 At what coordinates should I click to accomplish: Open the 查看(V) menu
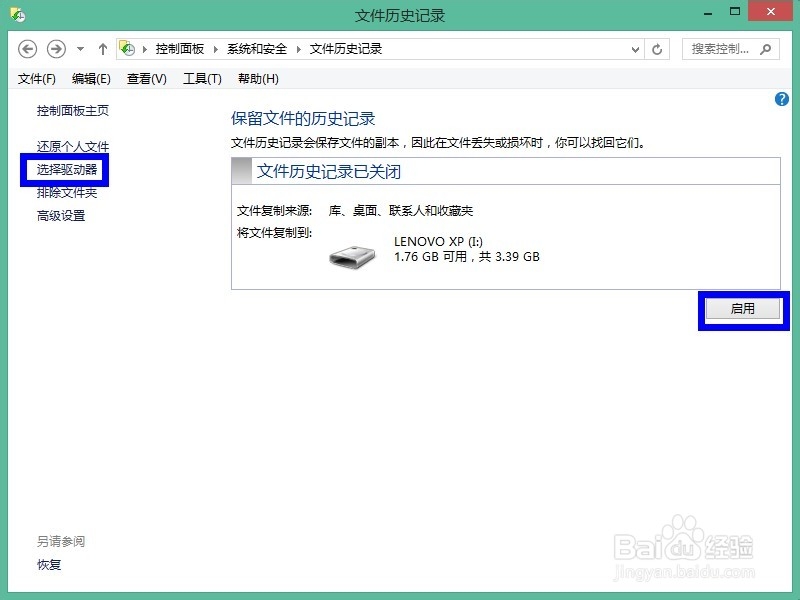(146, 78)
